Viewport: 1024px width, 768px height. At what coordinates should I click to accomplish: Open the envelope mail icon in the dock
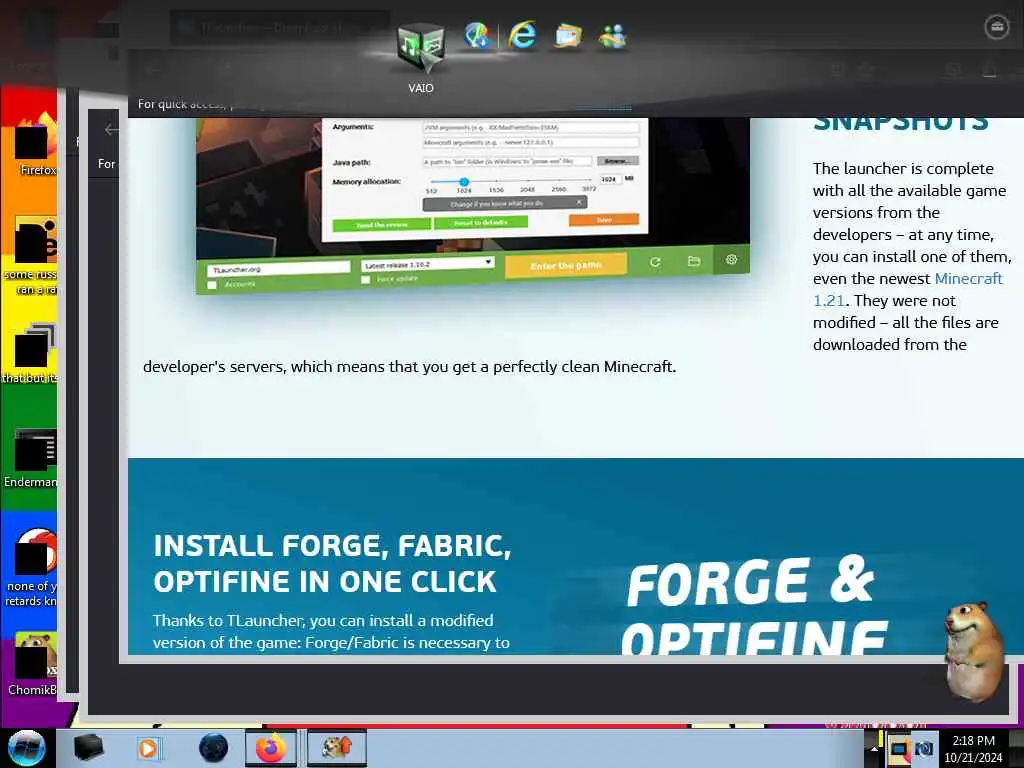click(568, 36)
